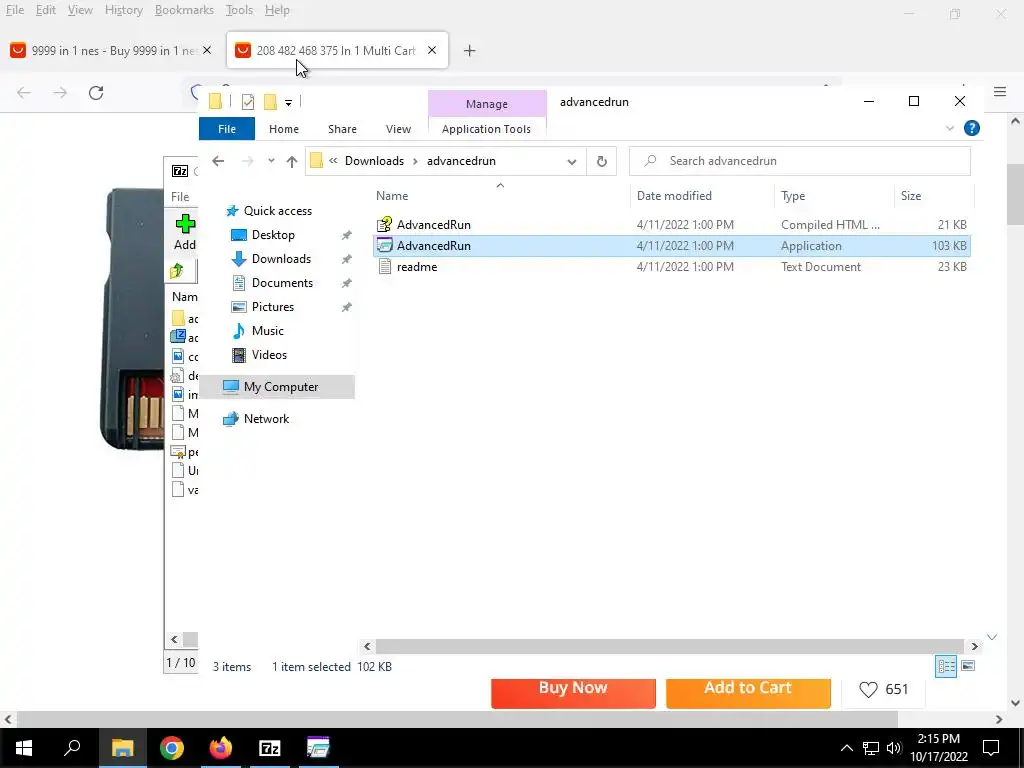Click Downloads in the address breadcrumb

(374, 161)
